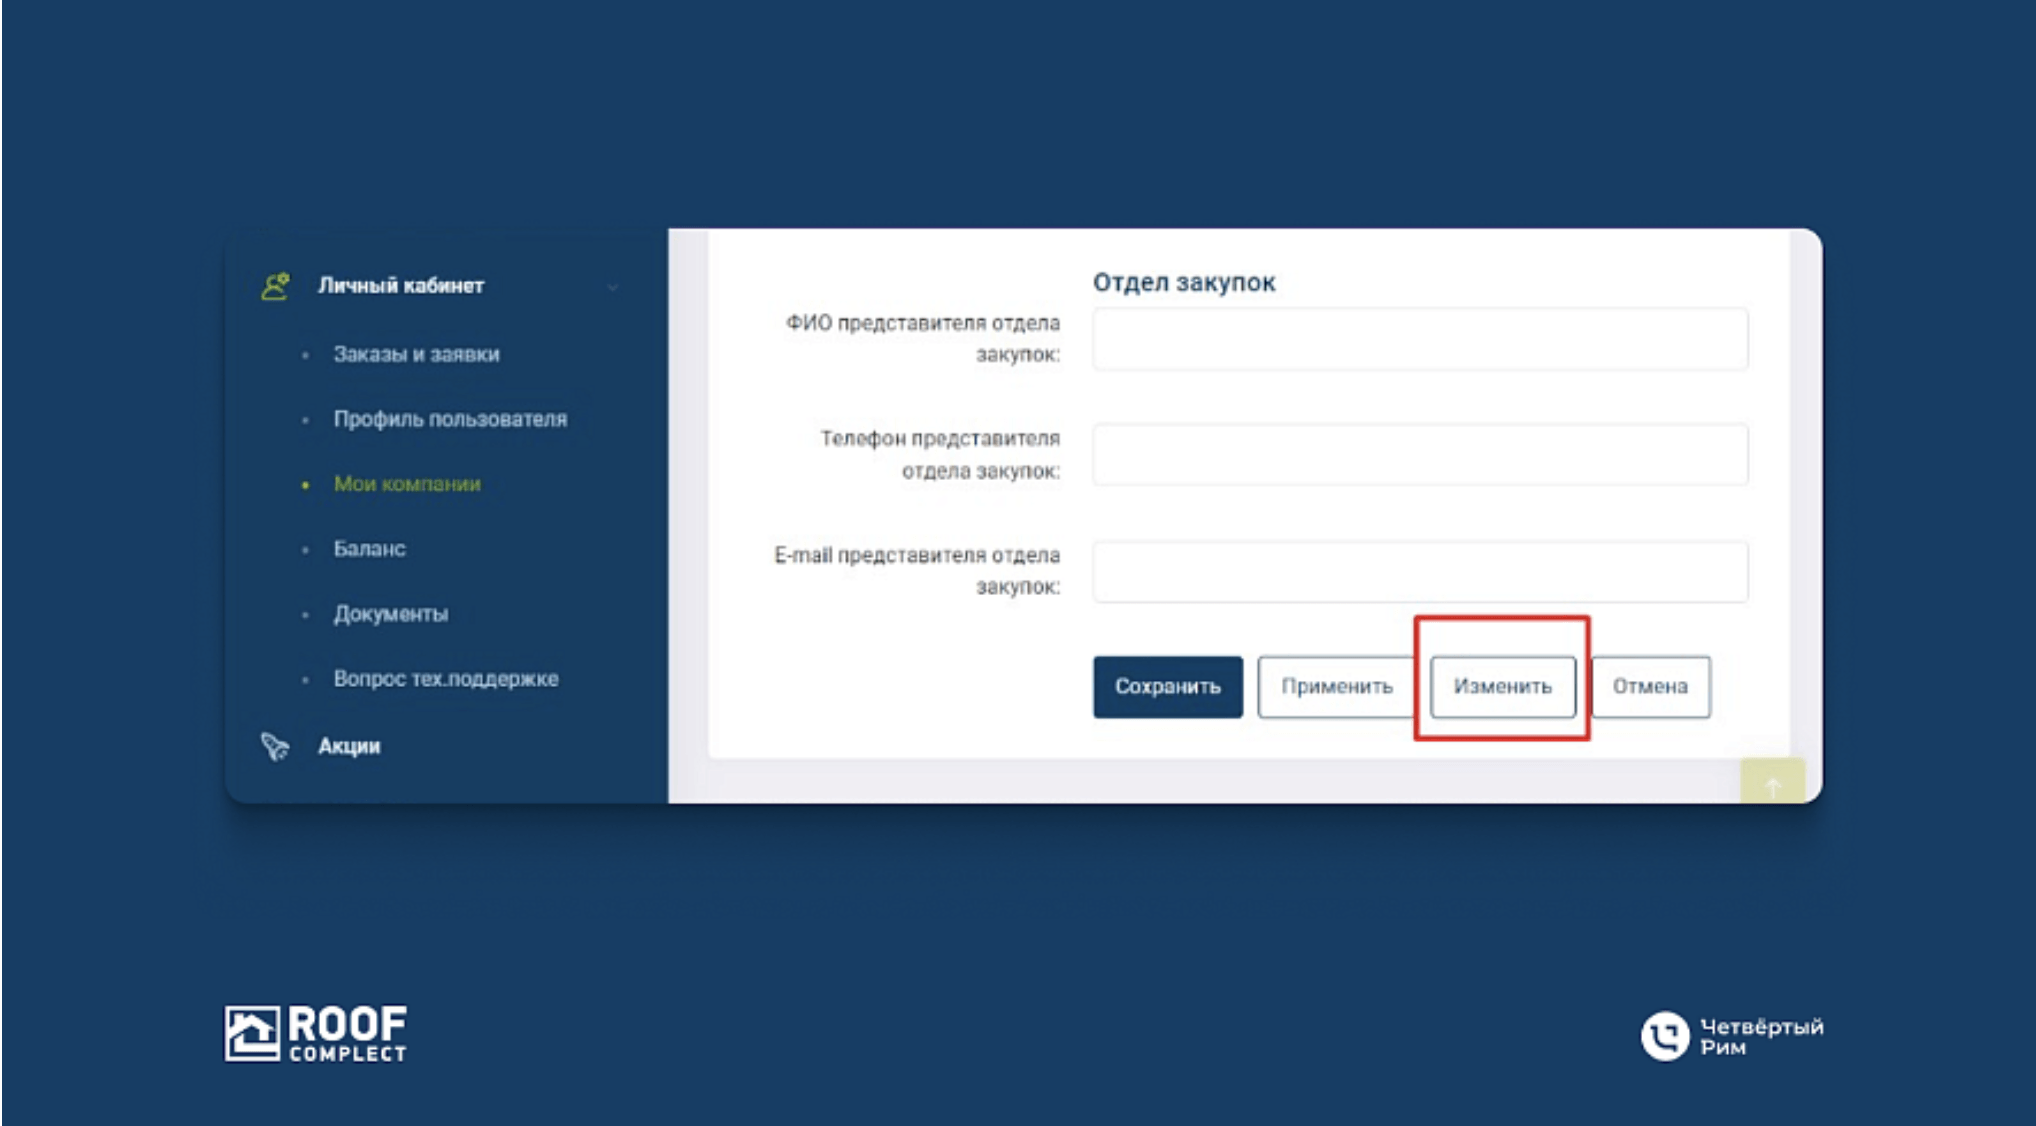Open Документы section
The width and height of the screenshot is (2036, 1126).
[390, 614]
